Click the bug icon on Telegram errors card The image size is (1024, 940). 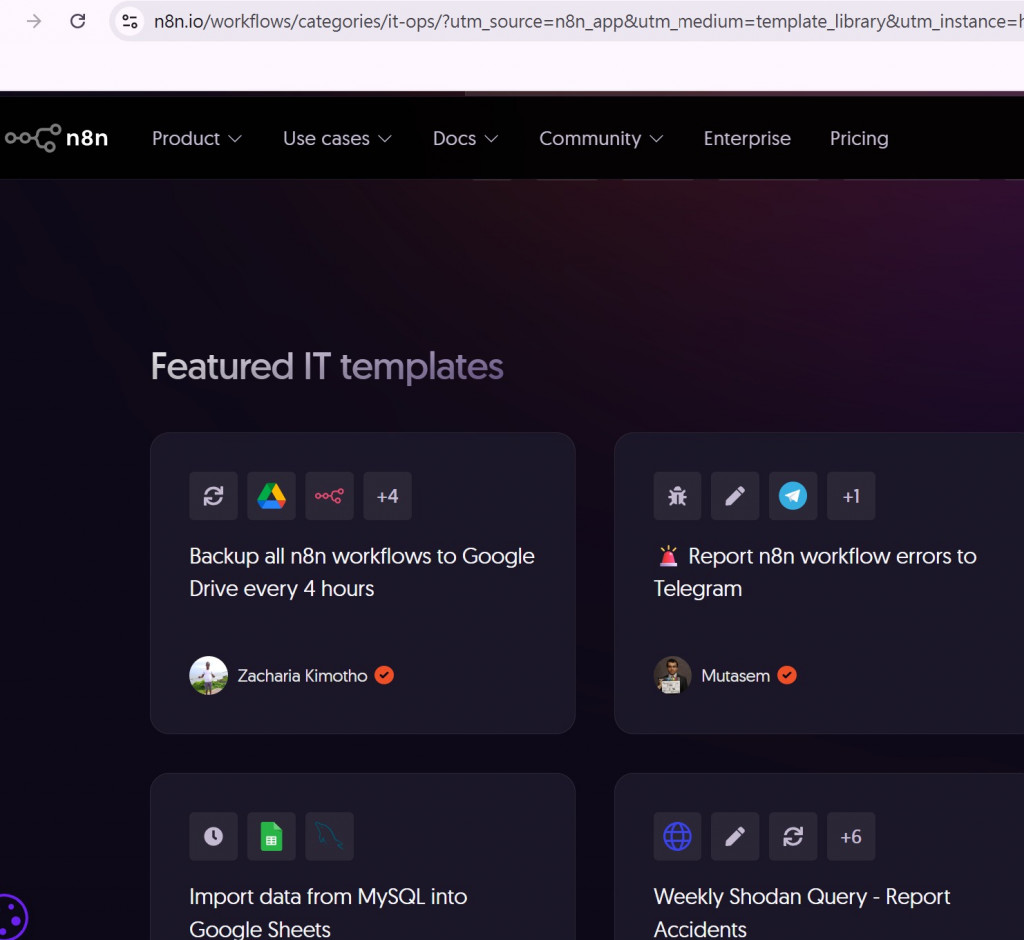click(677, 496)
